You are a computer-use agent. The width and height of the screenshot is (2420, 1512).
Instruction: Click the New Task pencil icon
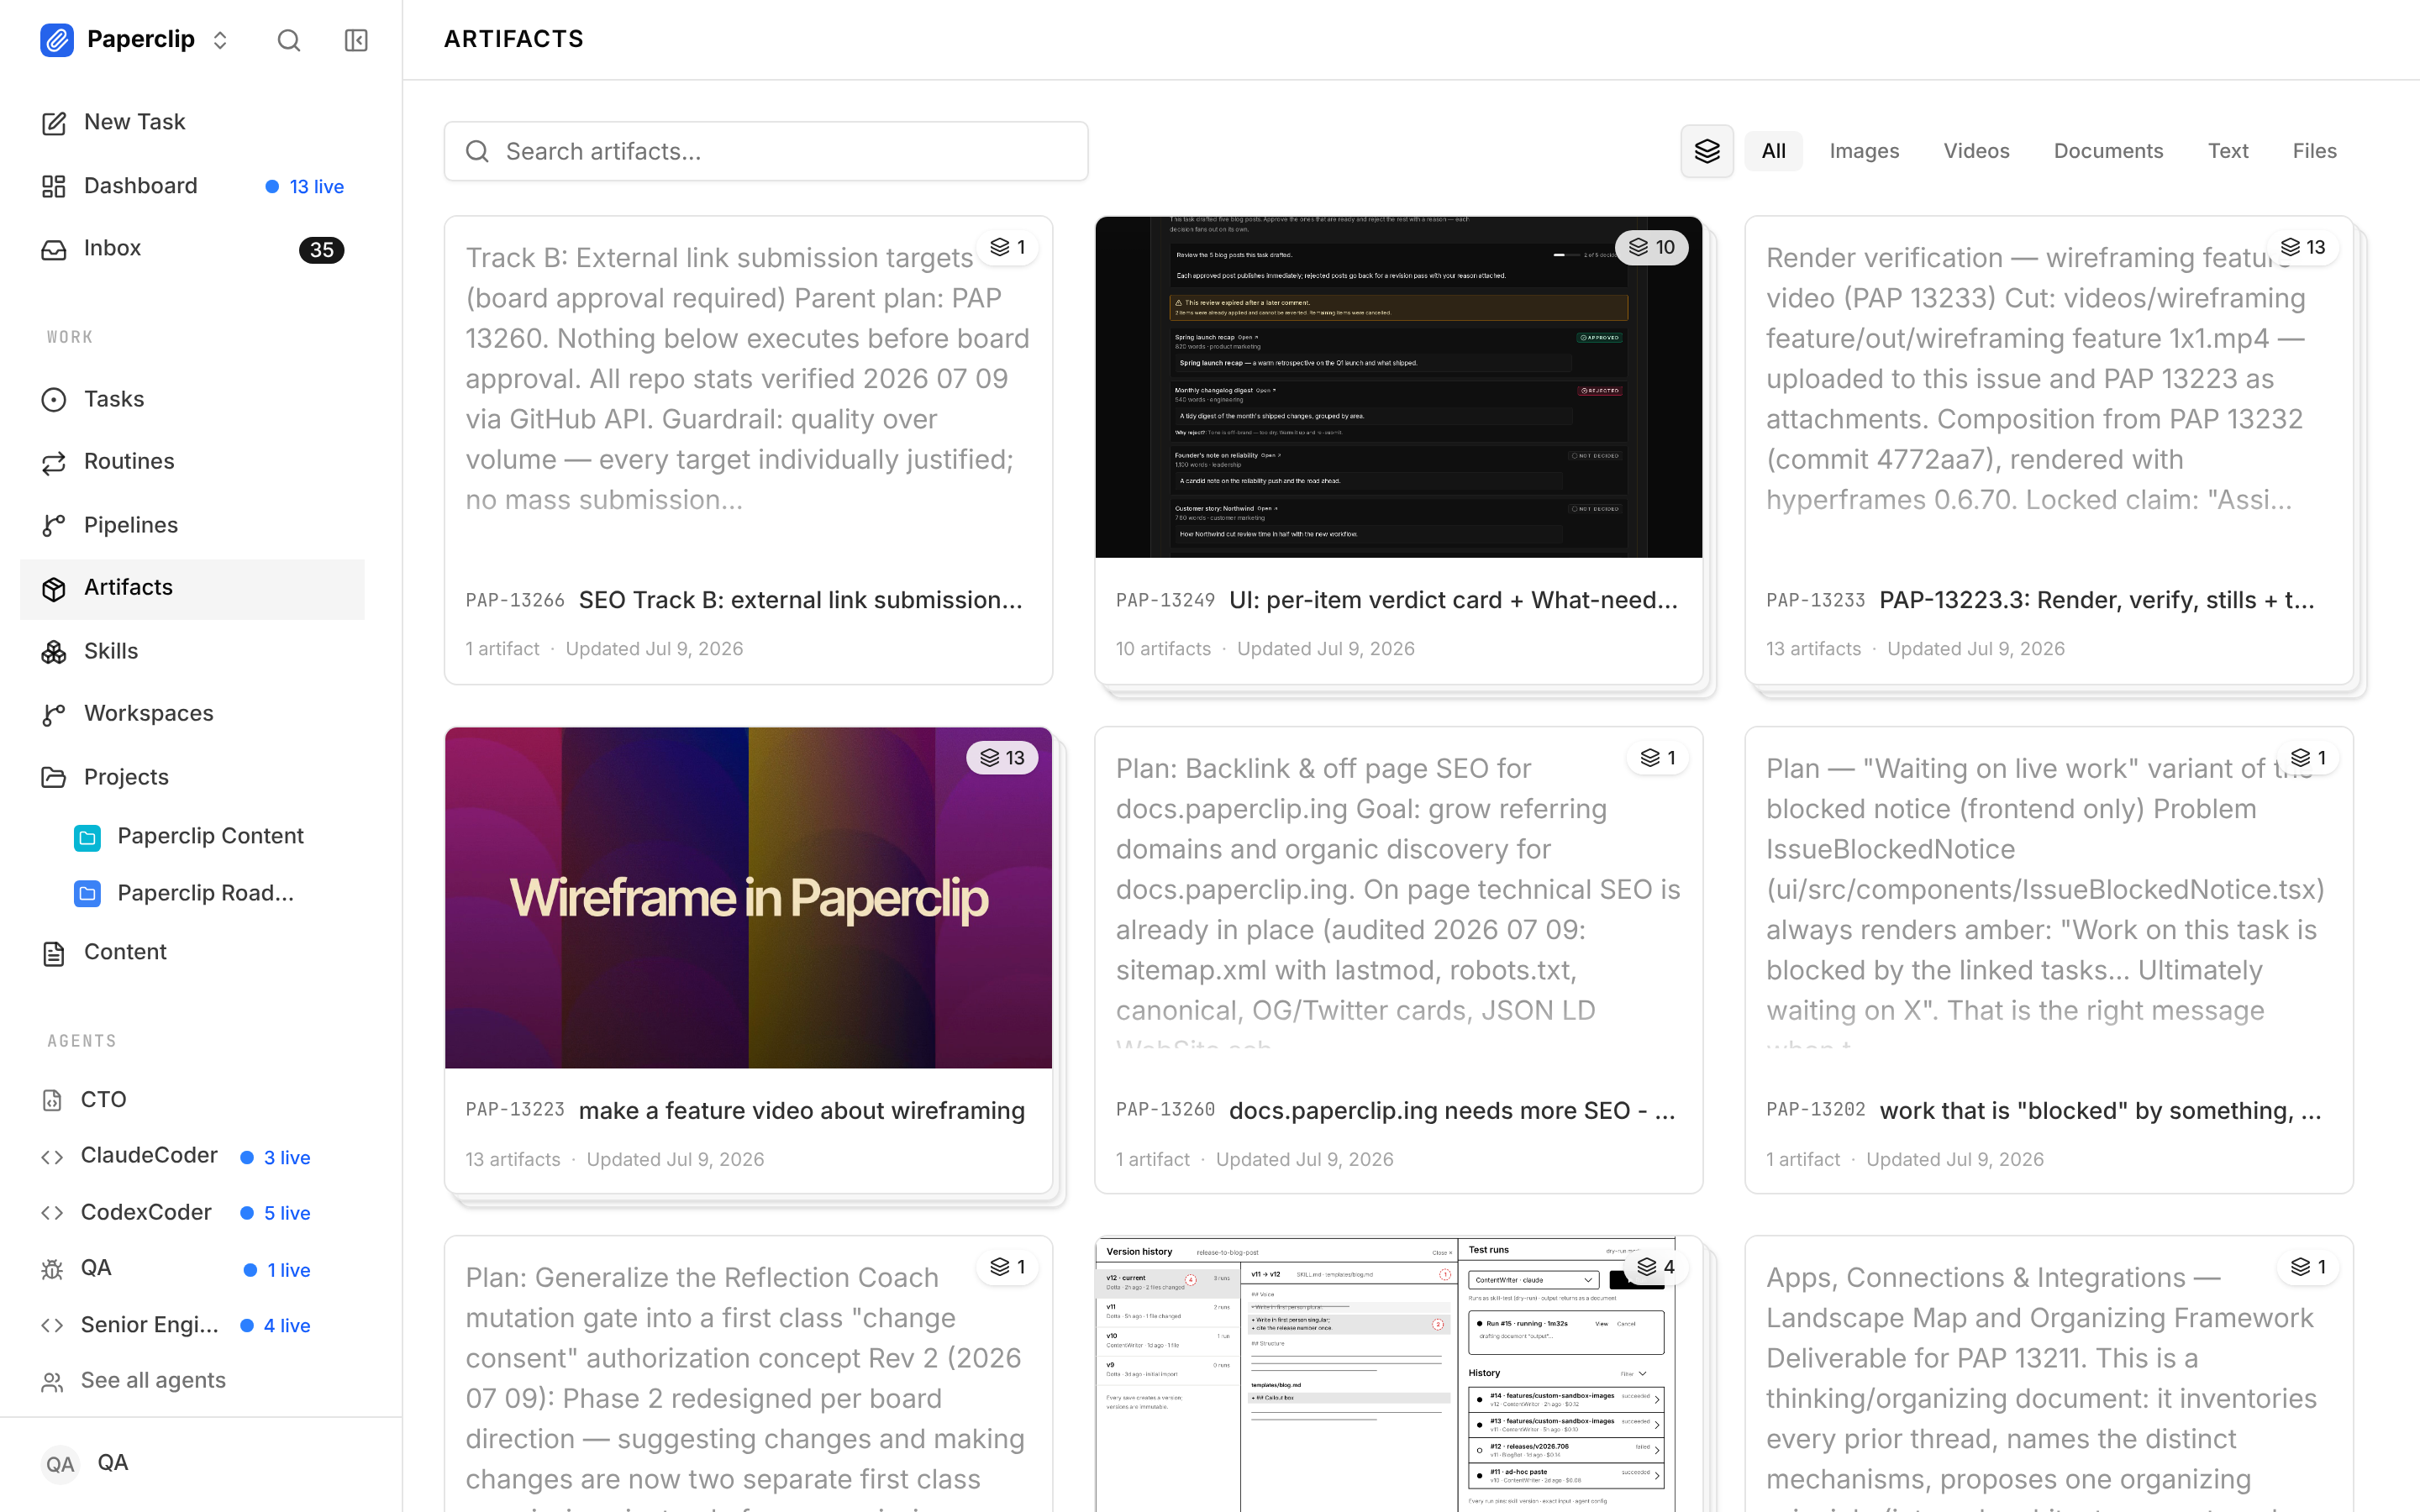[54, 123]
